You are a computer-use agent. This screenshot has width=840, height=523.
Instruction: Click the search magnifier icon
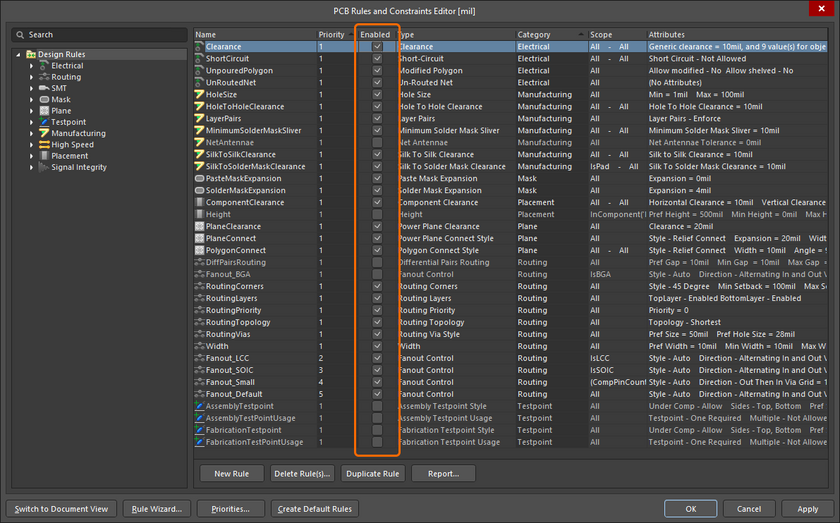pyautogui.click(x=21, y=35)
